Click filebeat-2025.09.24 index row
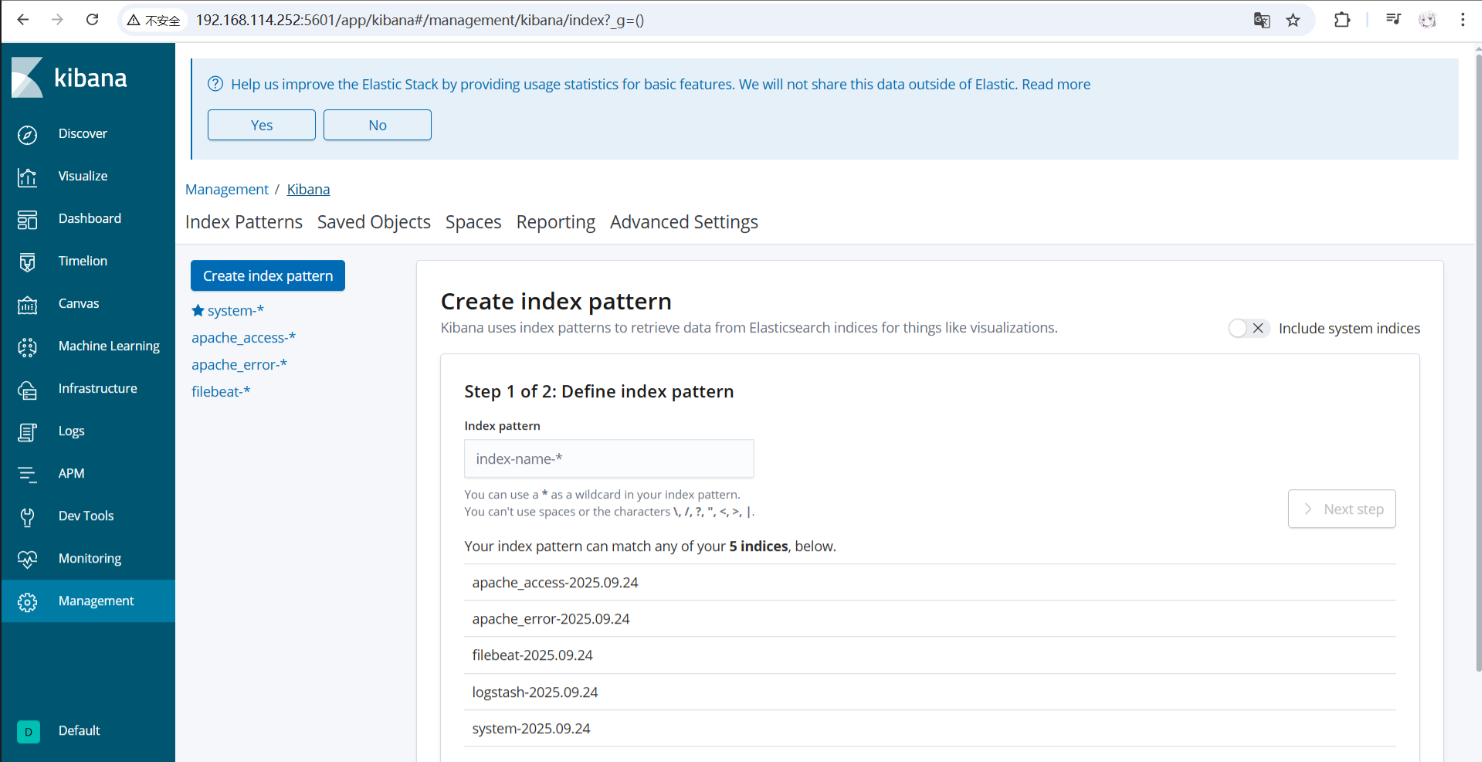Viewport: 1482px width, 762px height. (x=930, y=656)
